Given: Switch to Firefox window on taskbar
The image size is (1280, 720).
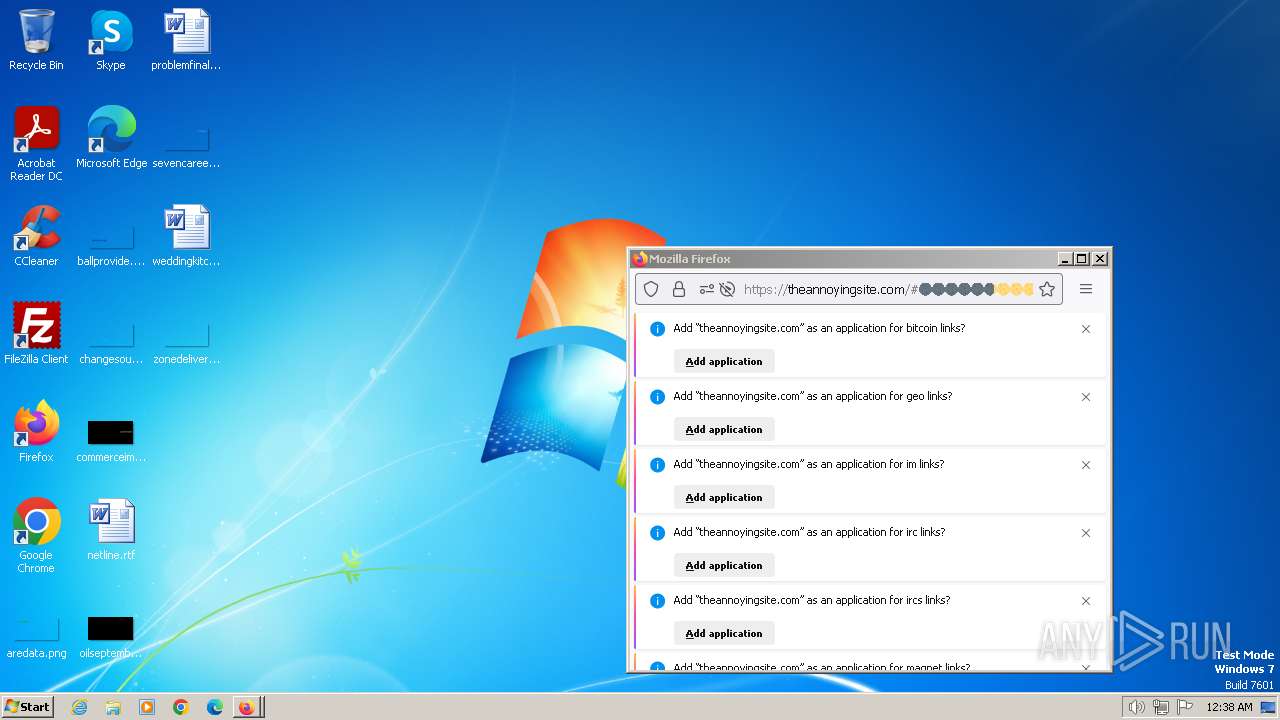Looking at the screenshot, I should pos(247,707).
